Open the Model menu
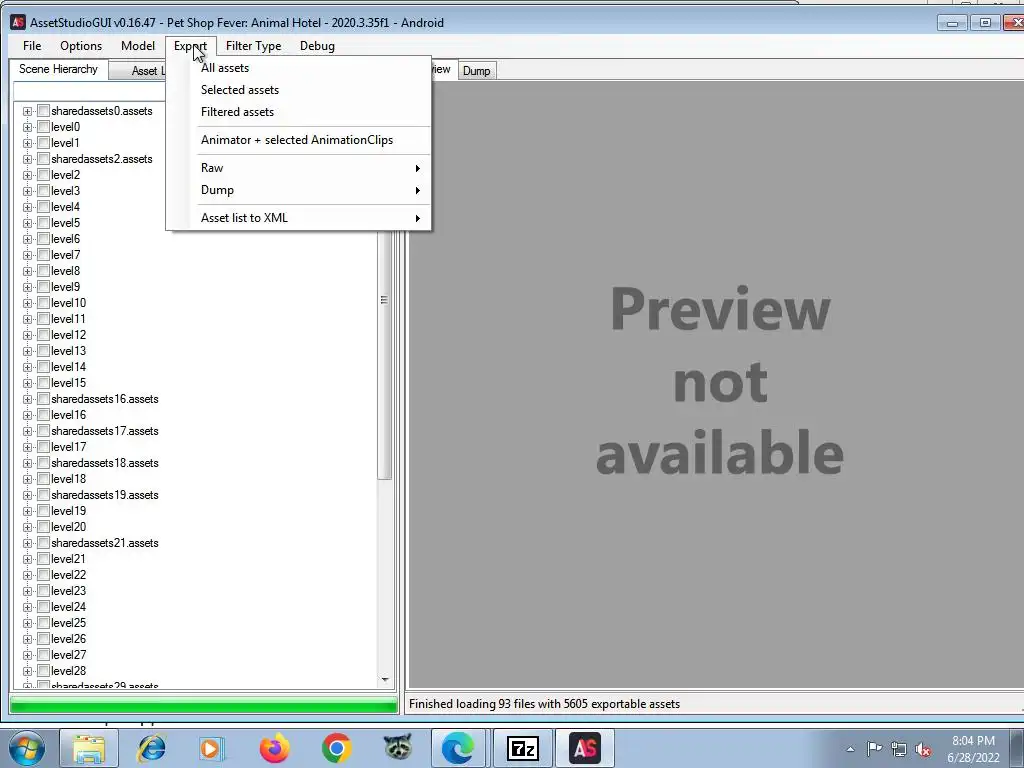This screenshot has width=1024, height=768. [x=138, y=46]
